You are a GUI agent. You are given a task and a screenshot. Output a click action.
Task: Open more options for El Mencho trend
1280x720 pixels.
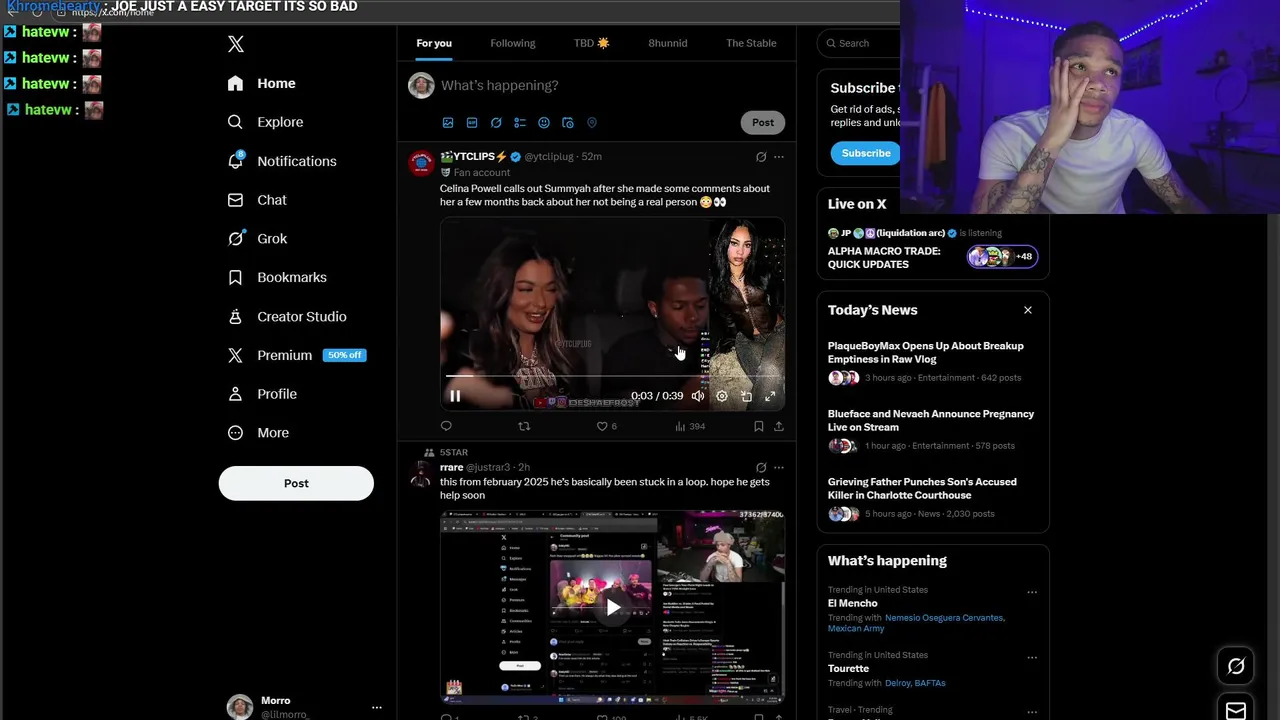[x=1032, y=592]
